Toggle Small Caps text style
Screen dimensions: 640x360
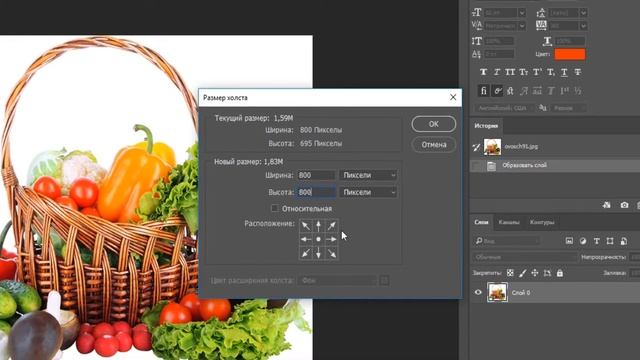pyautogui.click(x=524, y=72)
